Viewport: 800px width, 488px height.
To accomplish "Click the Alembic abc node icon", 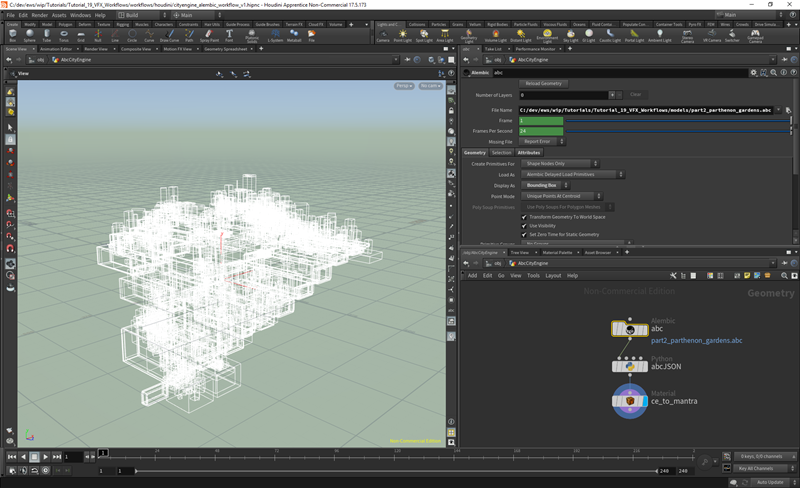I will (630, 329).
